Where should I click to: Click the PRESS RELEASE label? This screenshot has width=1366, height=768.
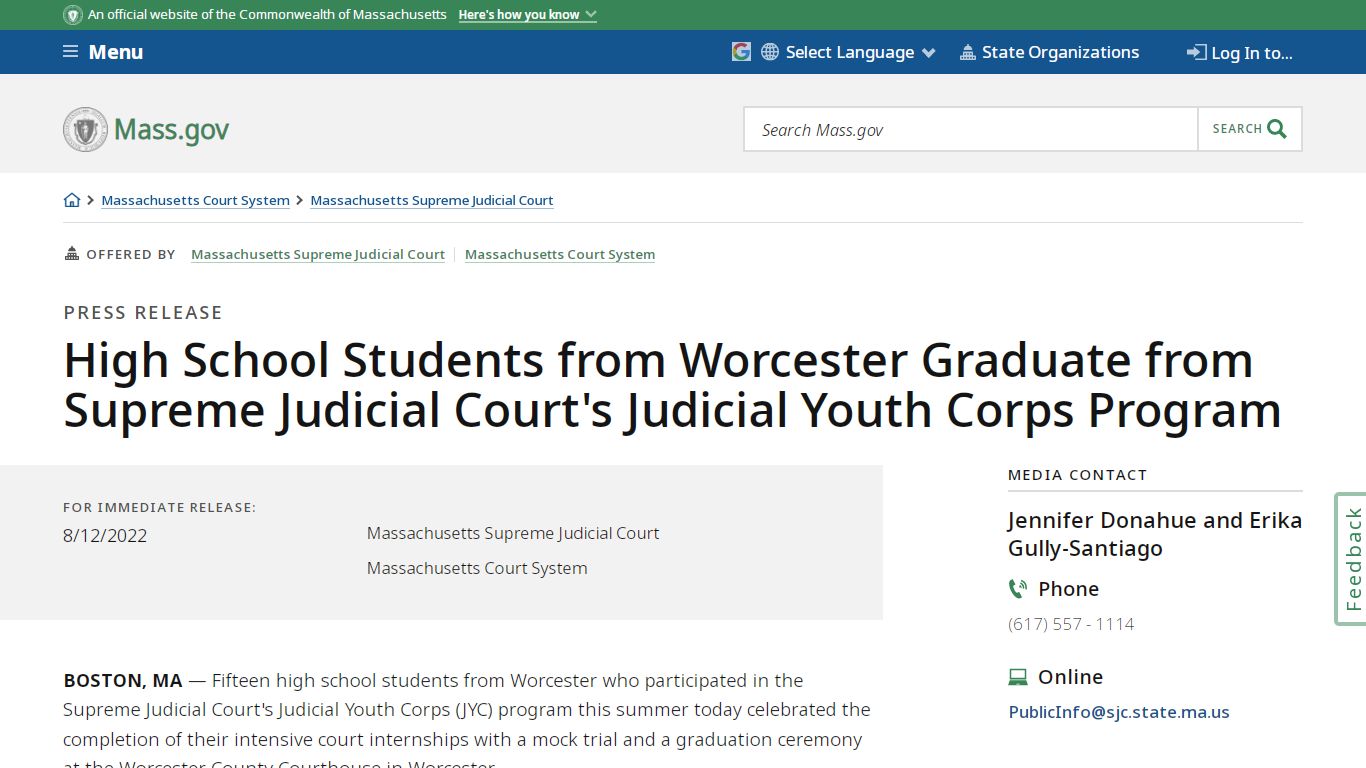(x=143, y=312)
